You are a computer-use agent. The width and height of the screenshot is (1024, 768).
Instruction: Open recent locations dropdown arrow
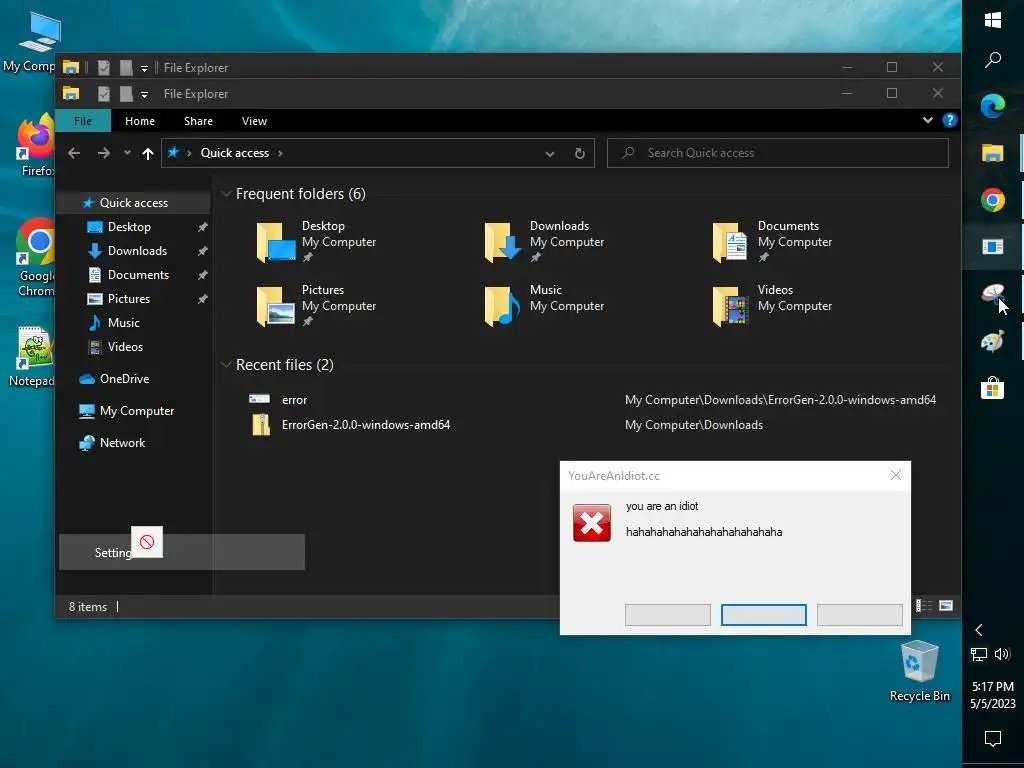pos(127,153)
